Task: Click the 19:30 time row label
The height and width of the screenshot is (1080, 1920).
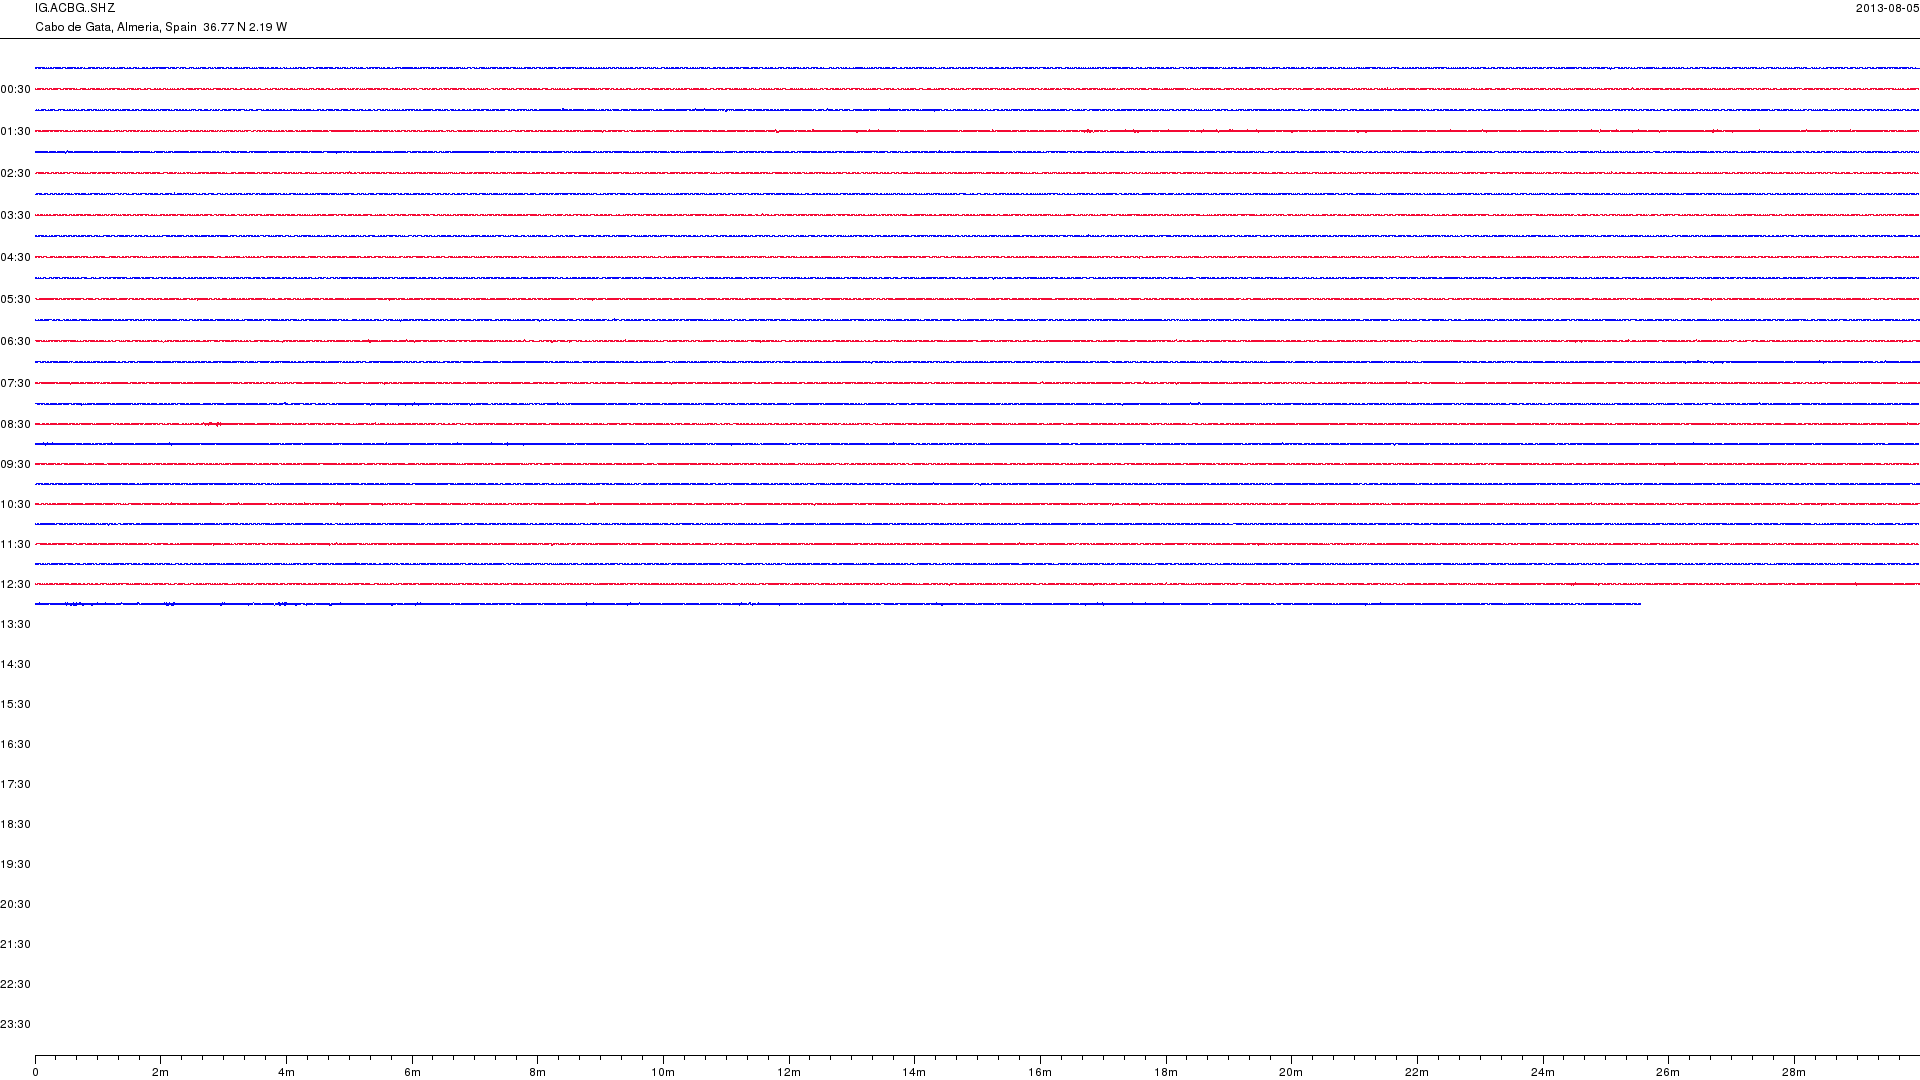Action: pos(16,865)
